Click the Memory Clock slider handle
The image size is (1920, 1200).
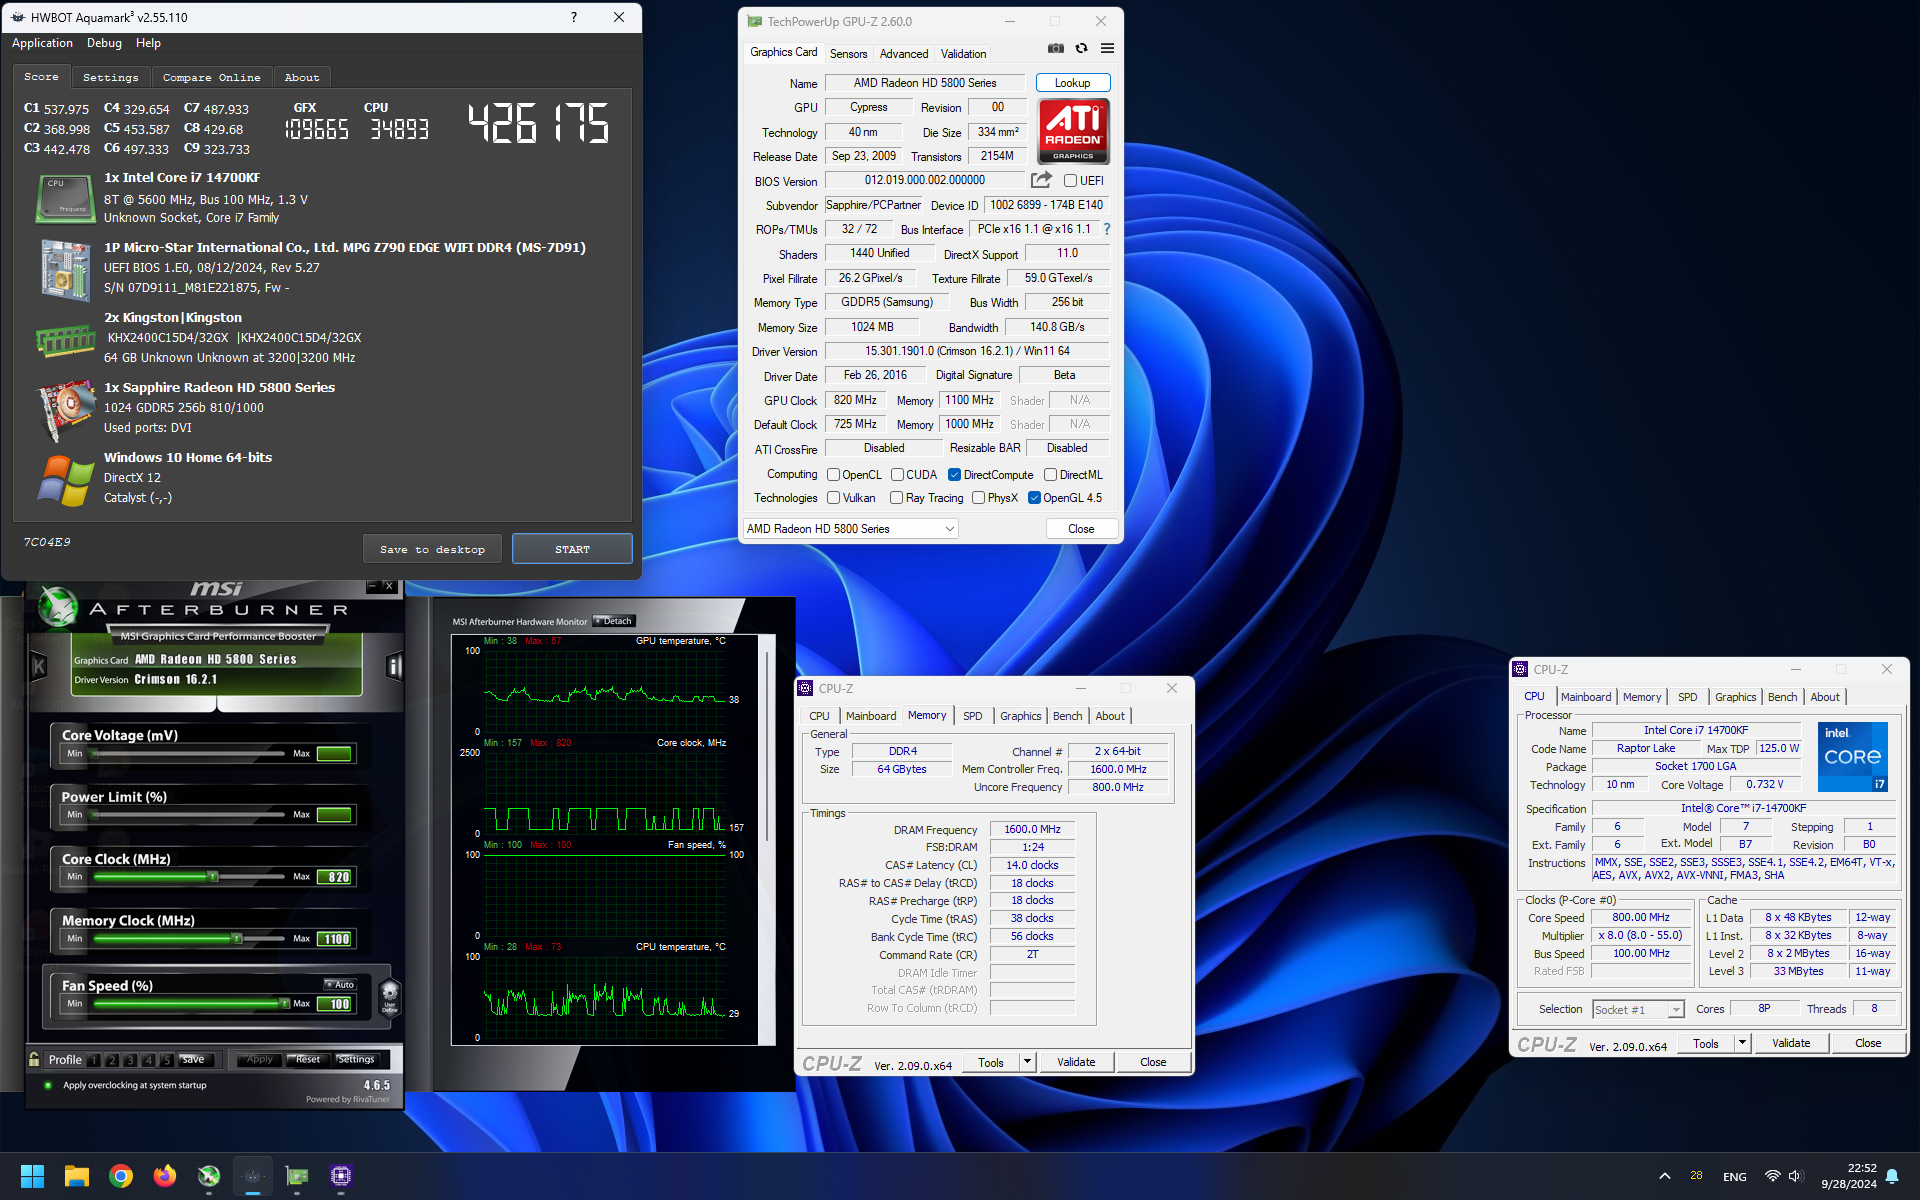point(237,939)
